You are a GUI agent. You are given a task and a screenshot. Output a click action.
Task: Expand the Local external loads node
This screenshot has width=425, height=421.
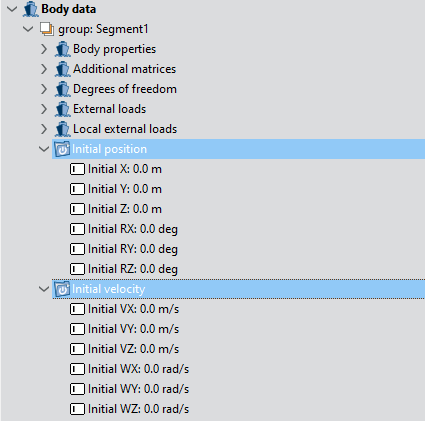point(44,129)
